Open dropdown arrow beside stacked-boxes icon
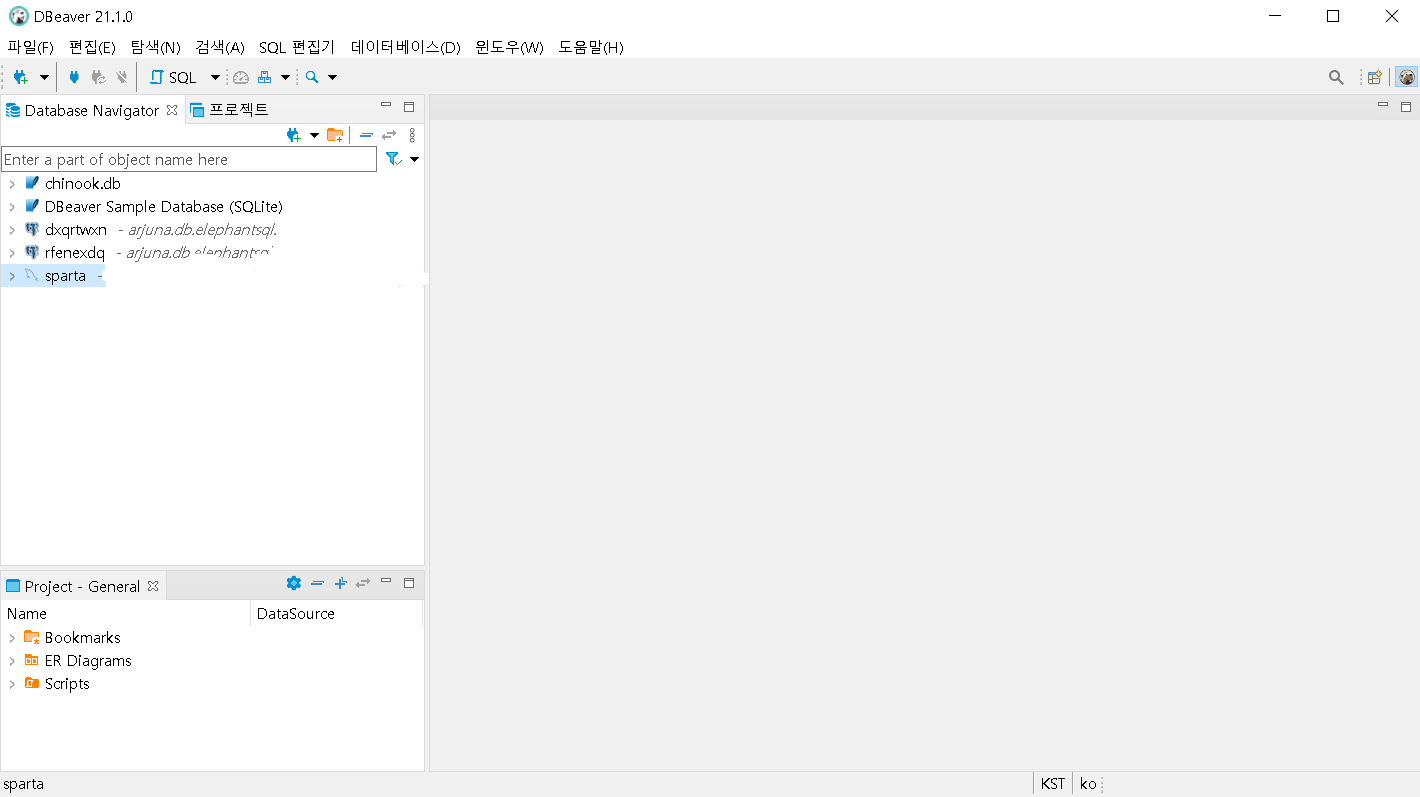The image size is (1420, 797). (285, 77)
